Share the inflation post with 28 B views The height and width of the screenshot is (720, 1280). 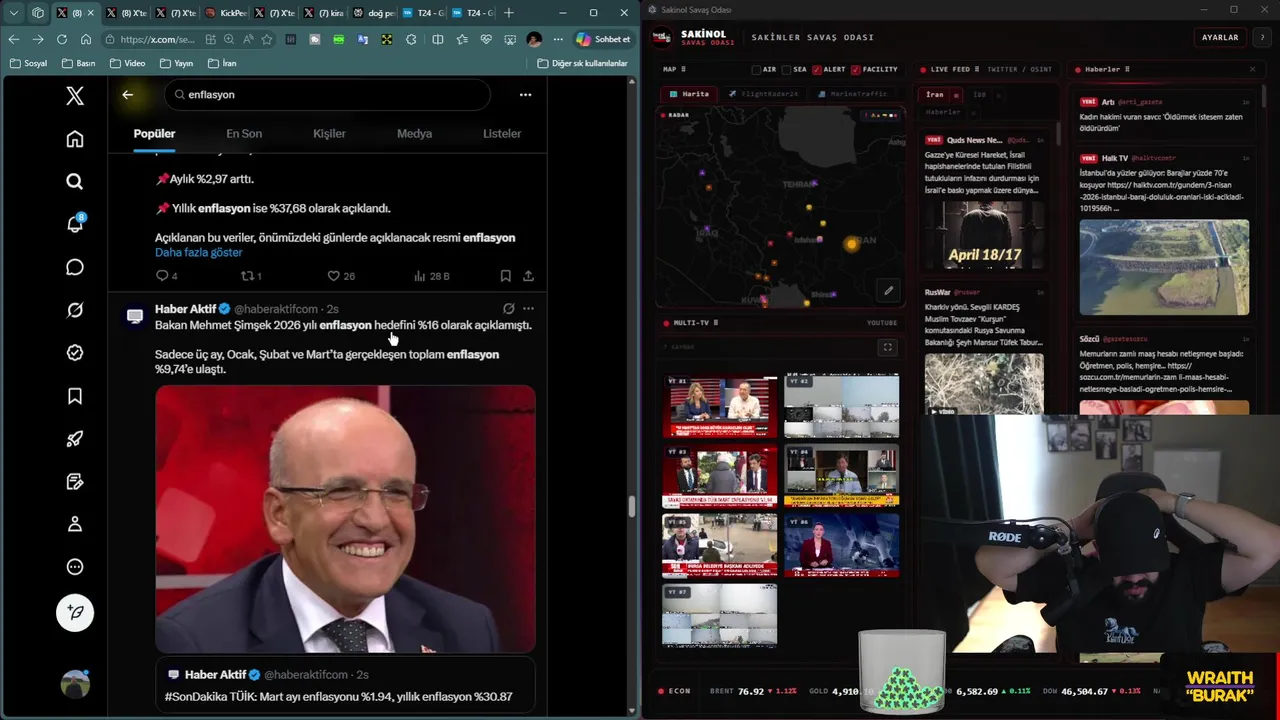pos(528,276)
